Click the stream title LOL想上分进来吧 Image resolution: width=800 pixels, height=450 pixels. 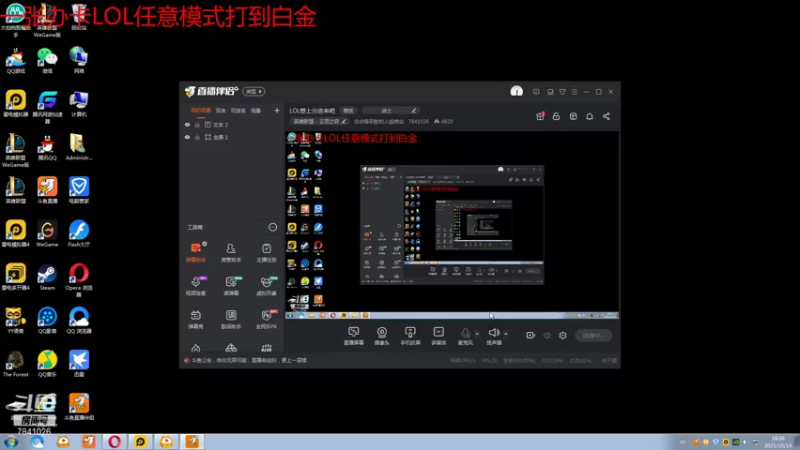point(312,110)
